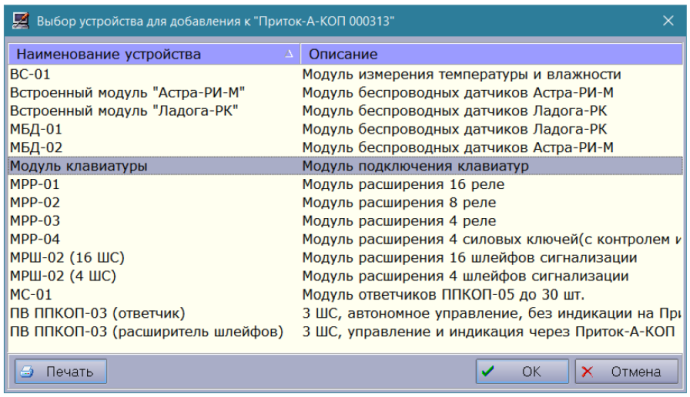Select the 'МБД-02' device row
This screenshot has width=690, height=397.
(x=345, y=147)
